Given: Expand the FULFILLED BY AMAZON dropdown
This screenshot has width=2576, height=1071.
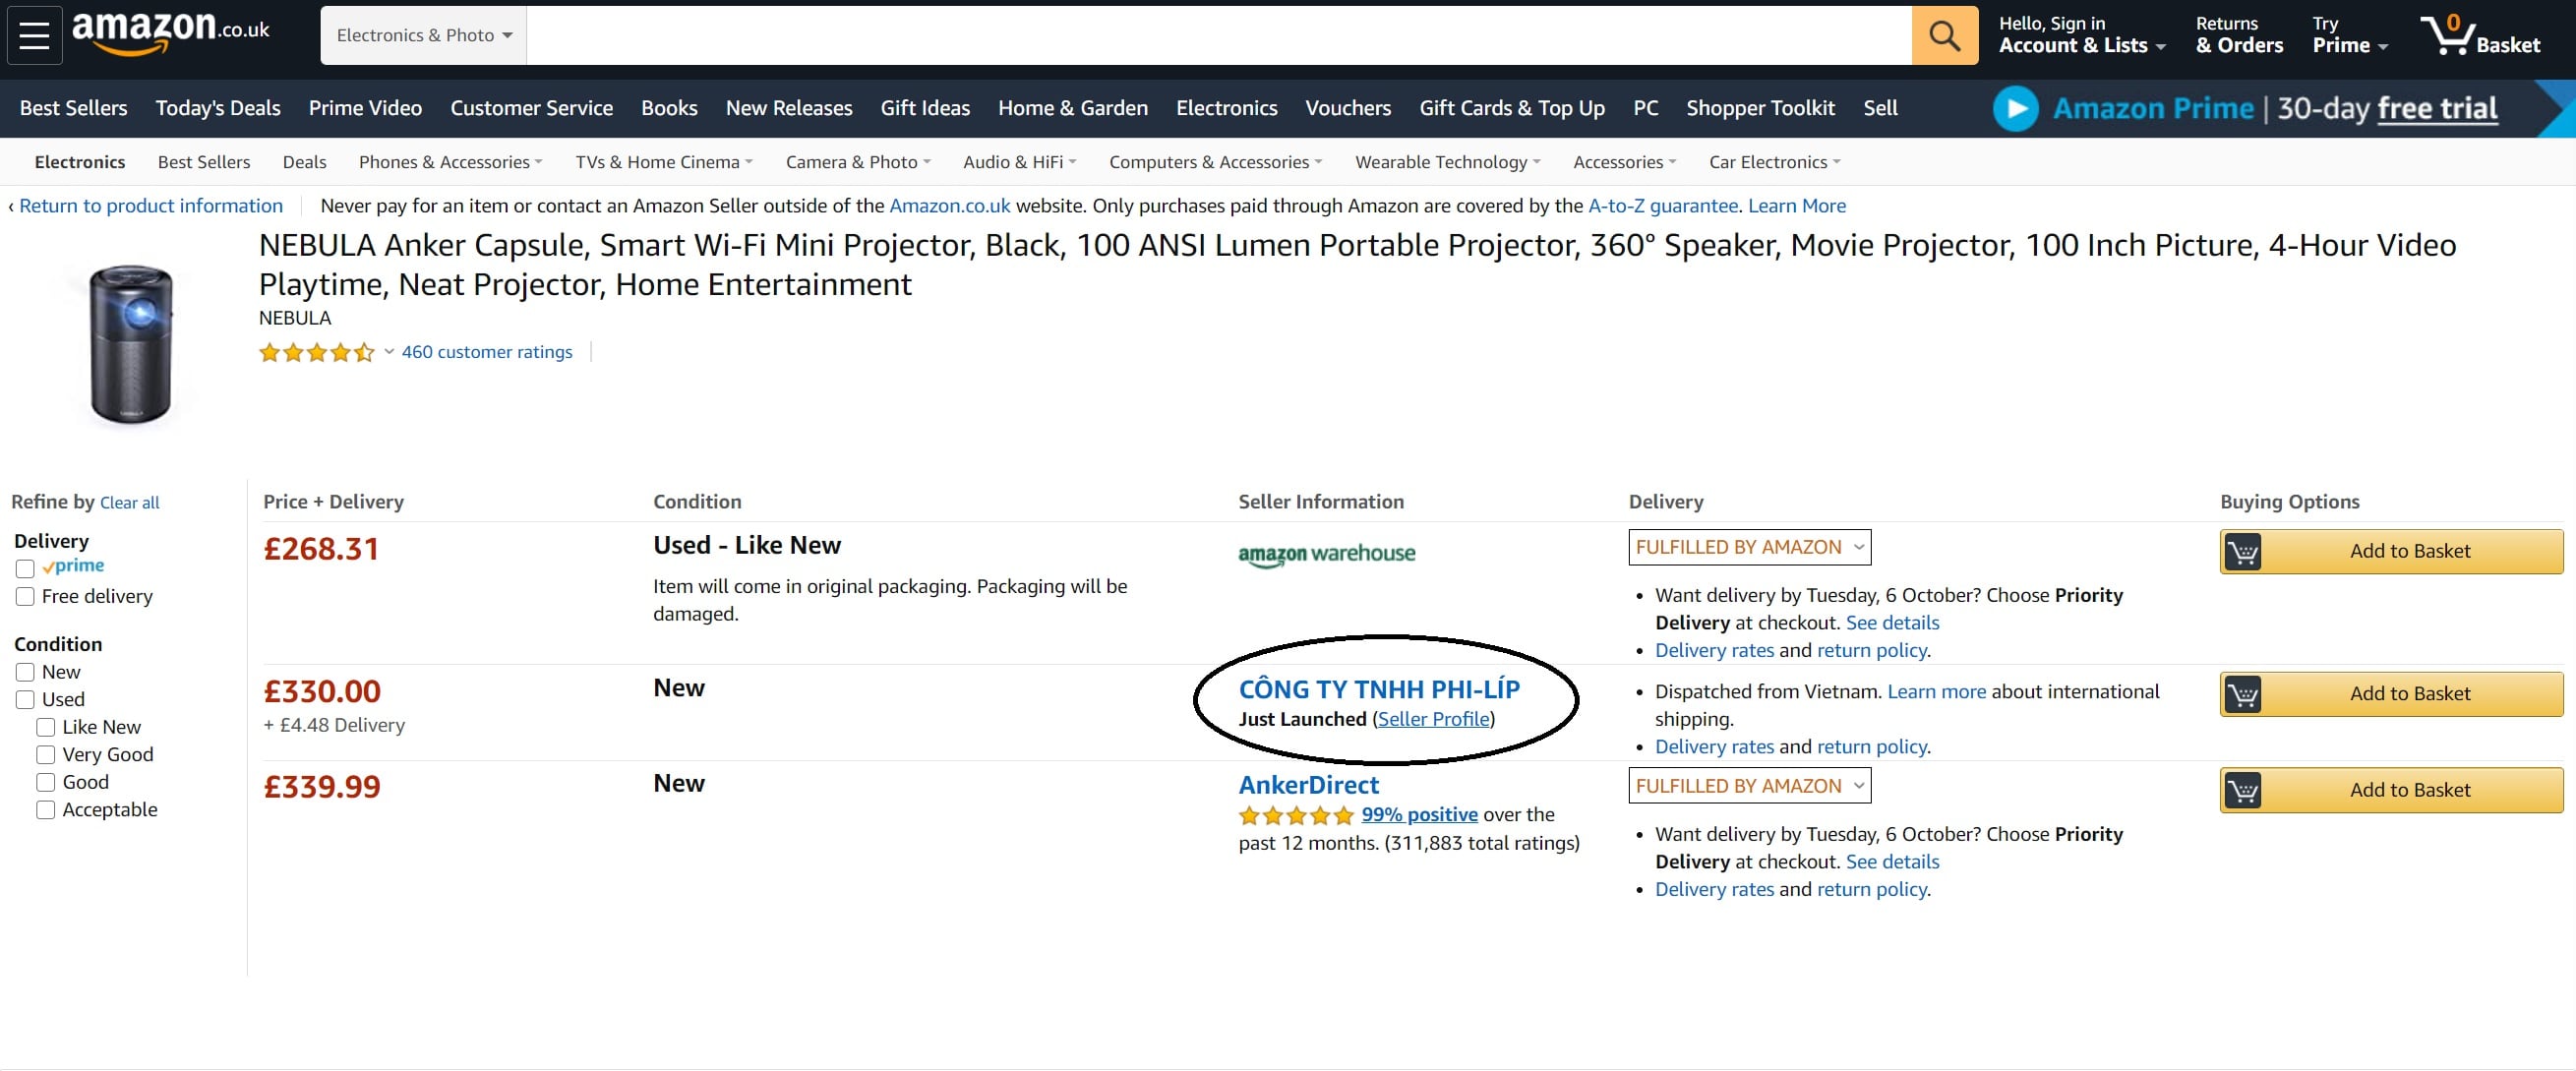Looking at the screenshot, I should [1748, 547].
